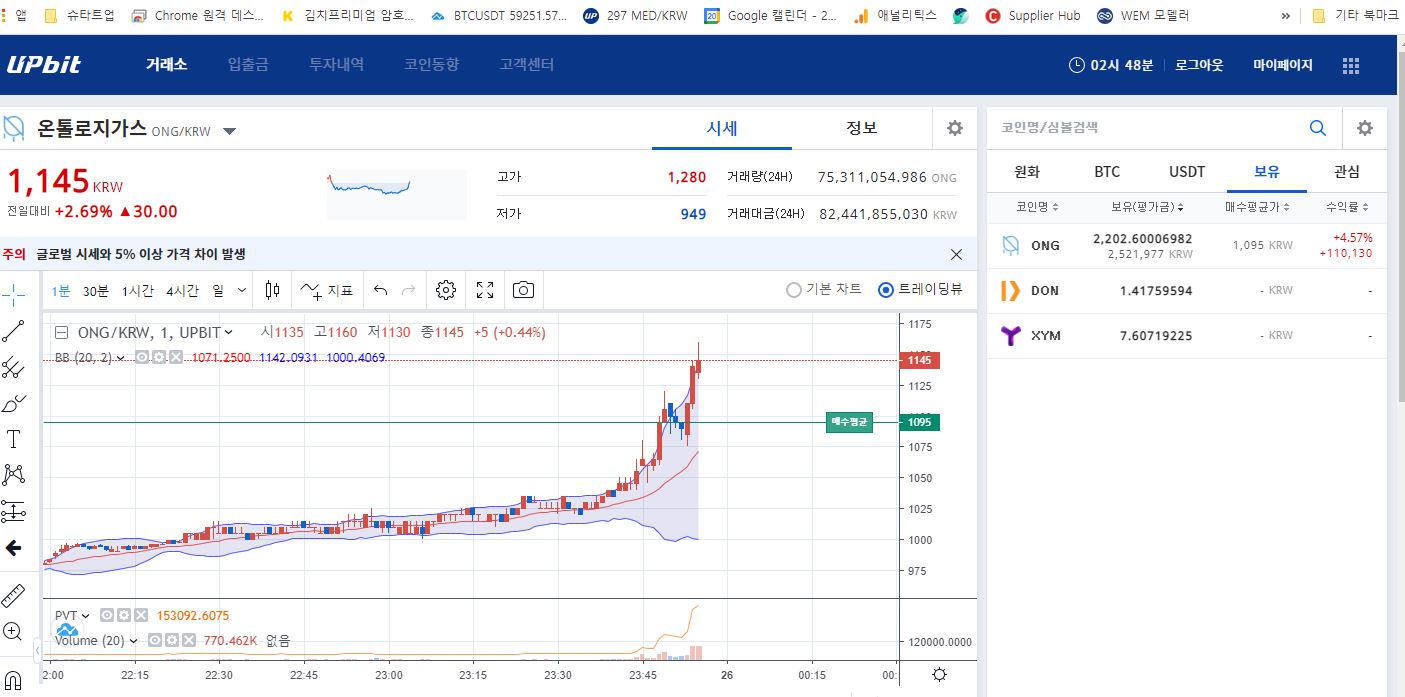Open the candlestick chart style selector
The width and height of the screenshot is (1405, 697).
(272, 291)
